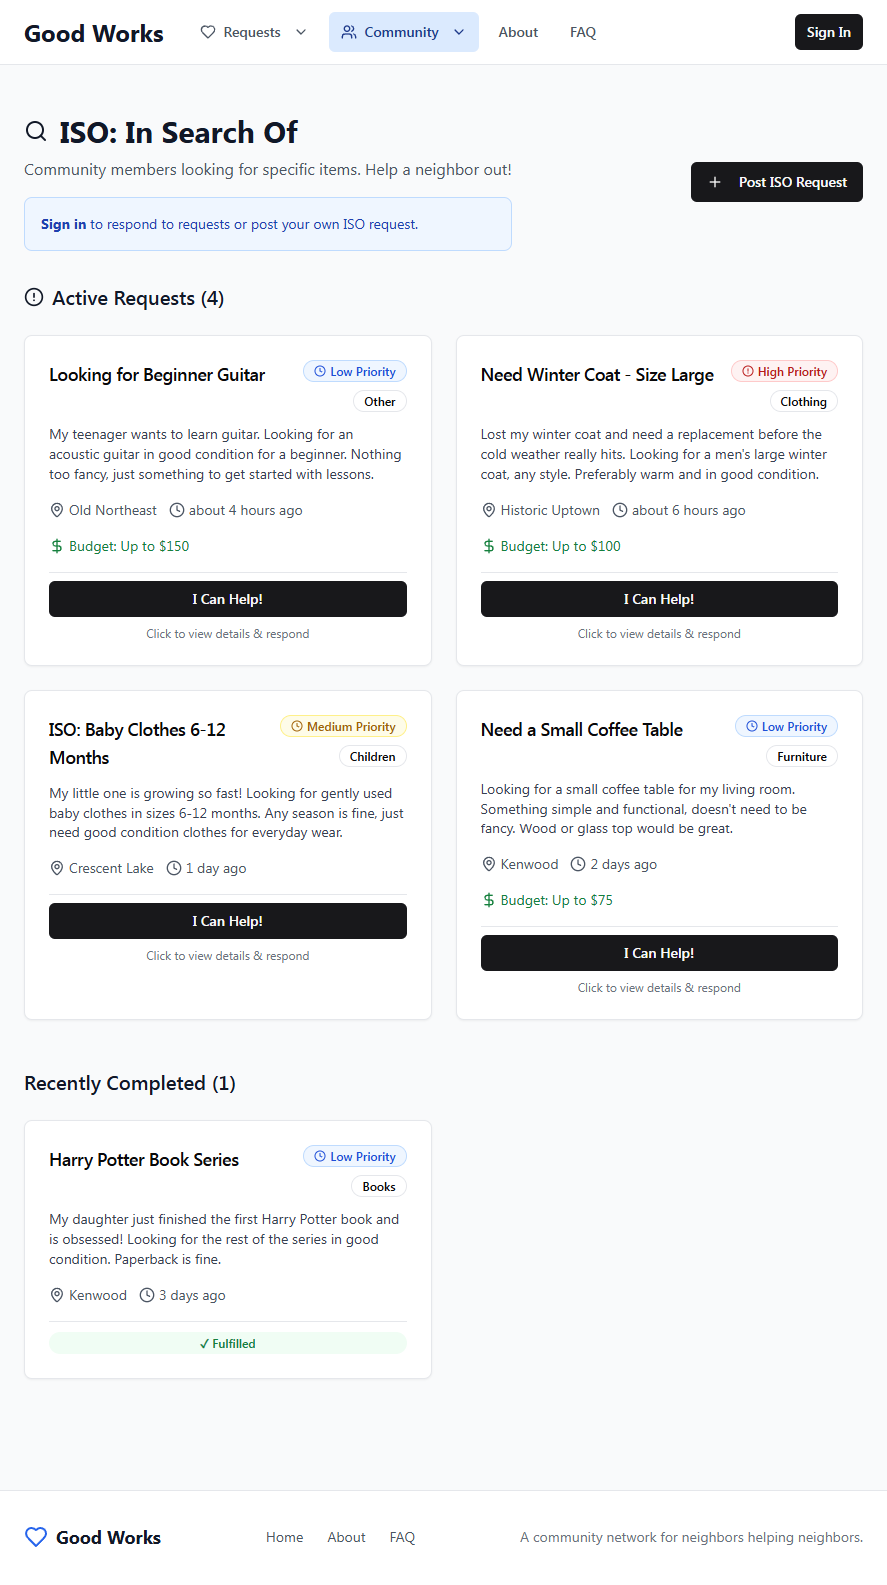Click 'I Can Help!' for Beginner Guitar

coord(228,599)
